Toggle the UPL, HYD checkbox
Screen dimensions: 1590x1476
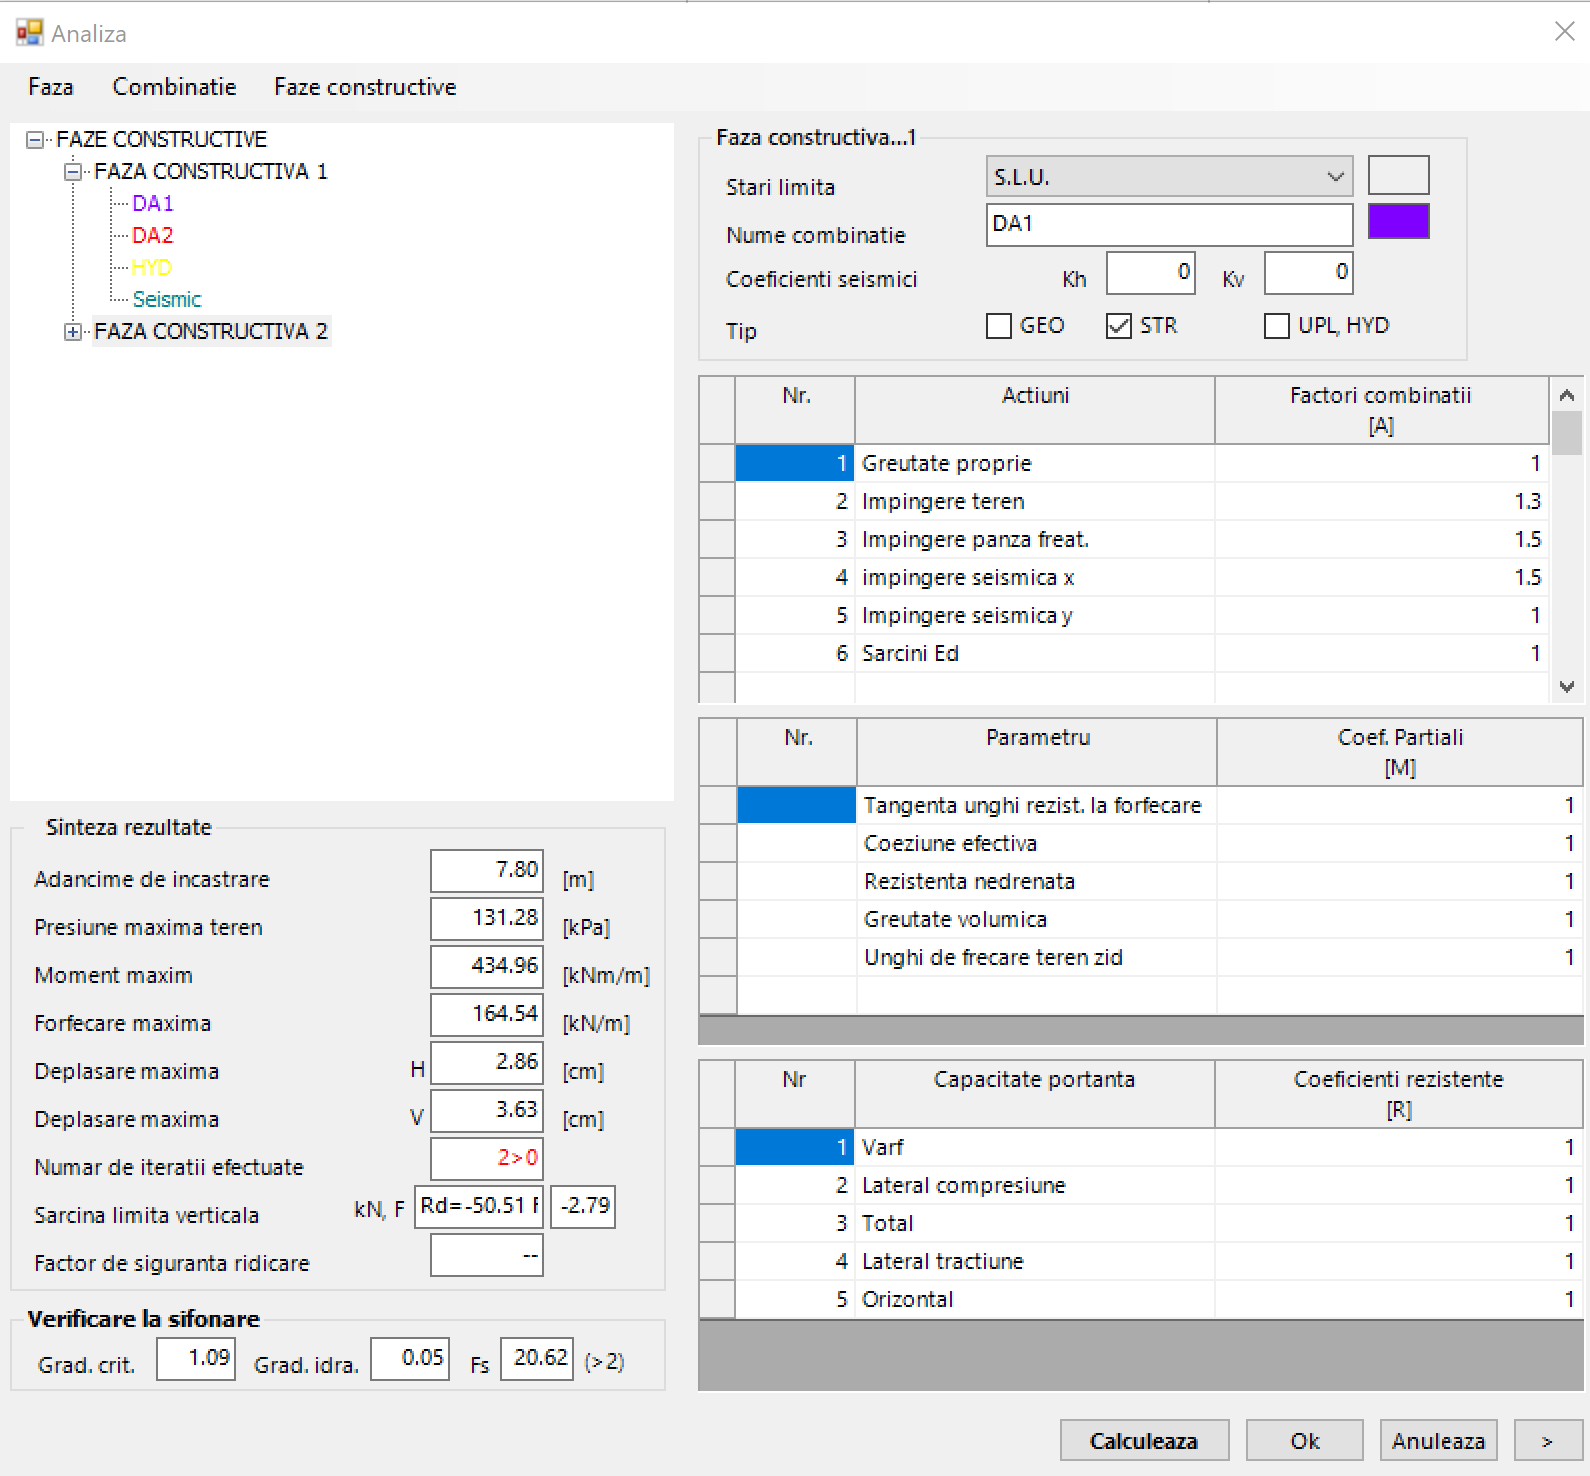coord(1277,326)
